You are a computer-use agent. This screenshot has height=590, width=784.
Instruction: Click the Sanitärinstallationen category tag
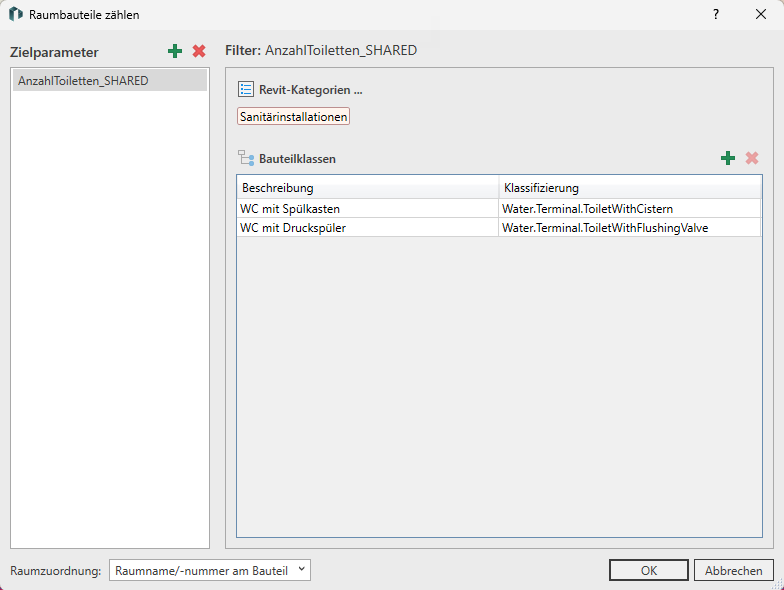tap(293, 116)
